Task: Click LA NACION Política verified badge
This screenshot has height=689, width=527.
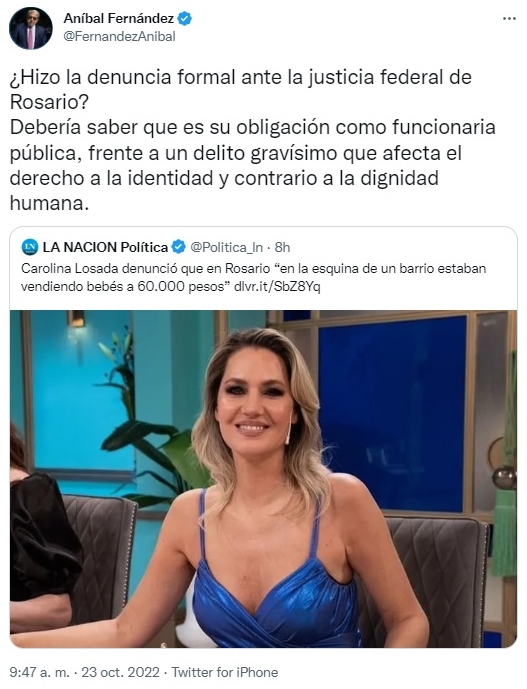Action: 178,247
